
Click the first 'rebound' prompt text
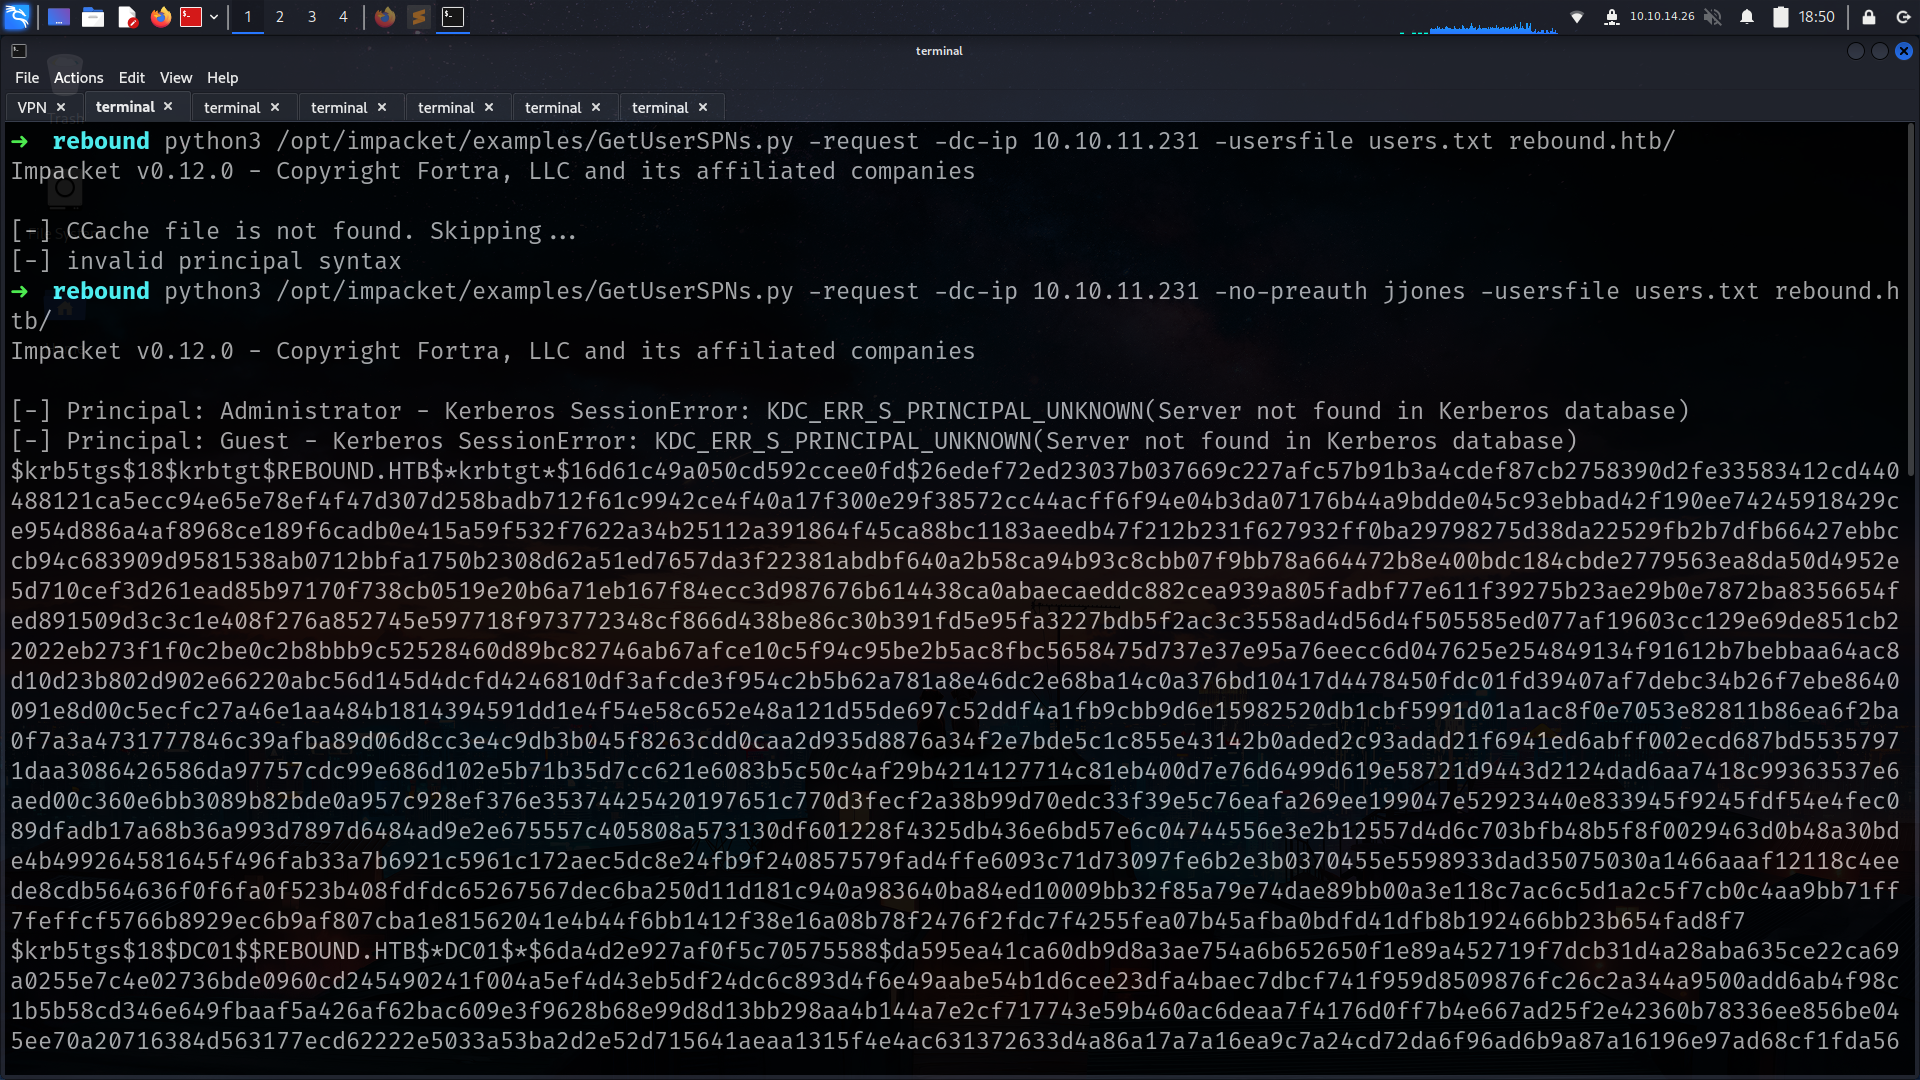(x=101, y=141)
